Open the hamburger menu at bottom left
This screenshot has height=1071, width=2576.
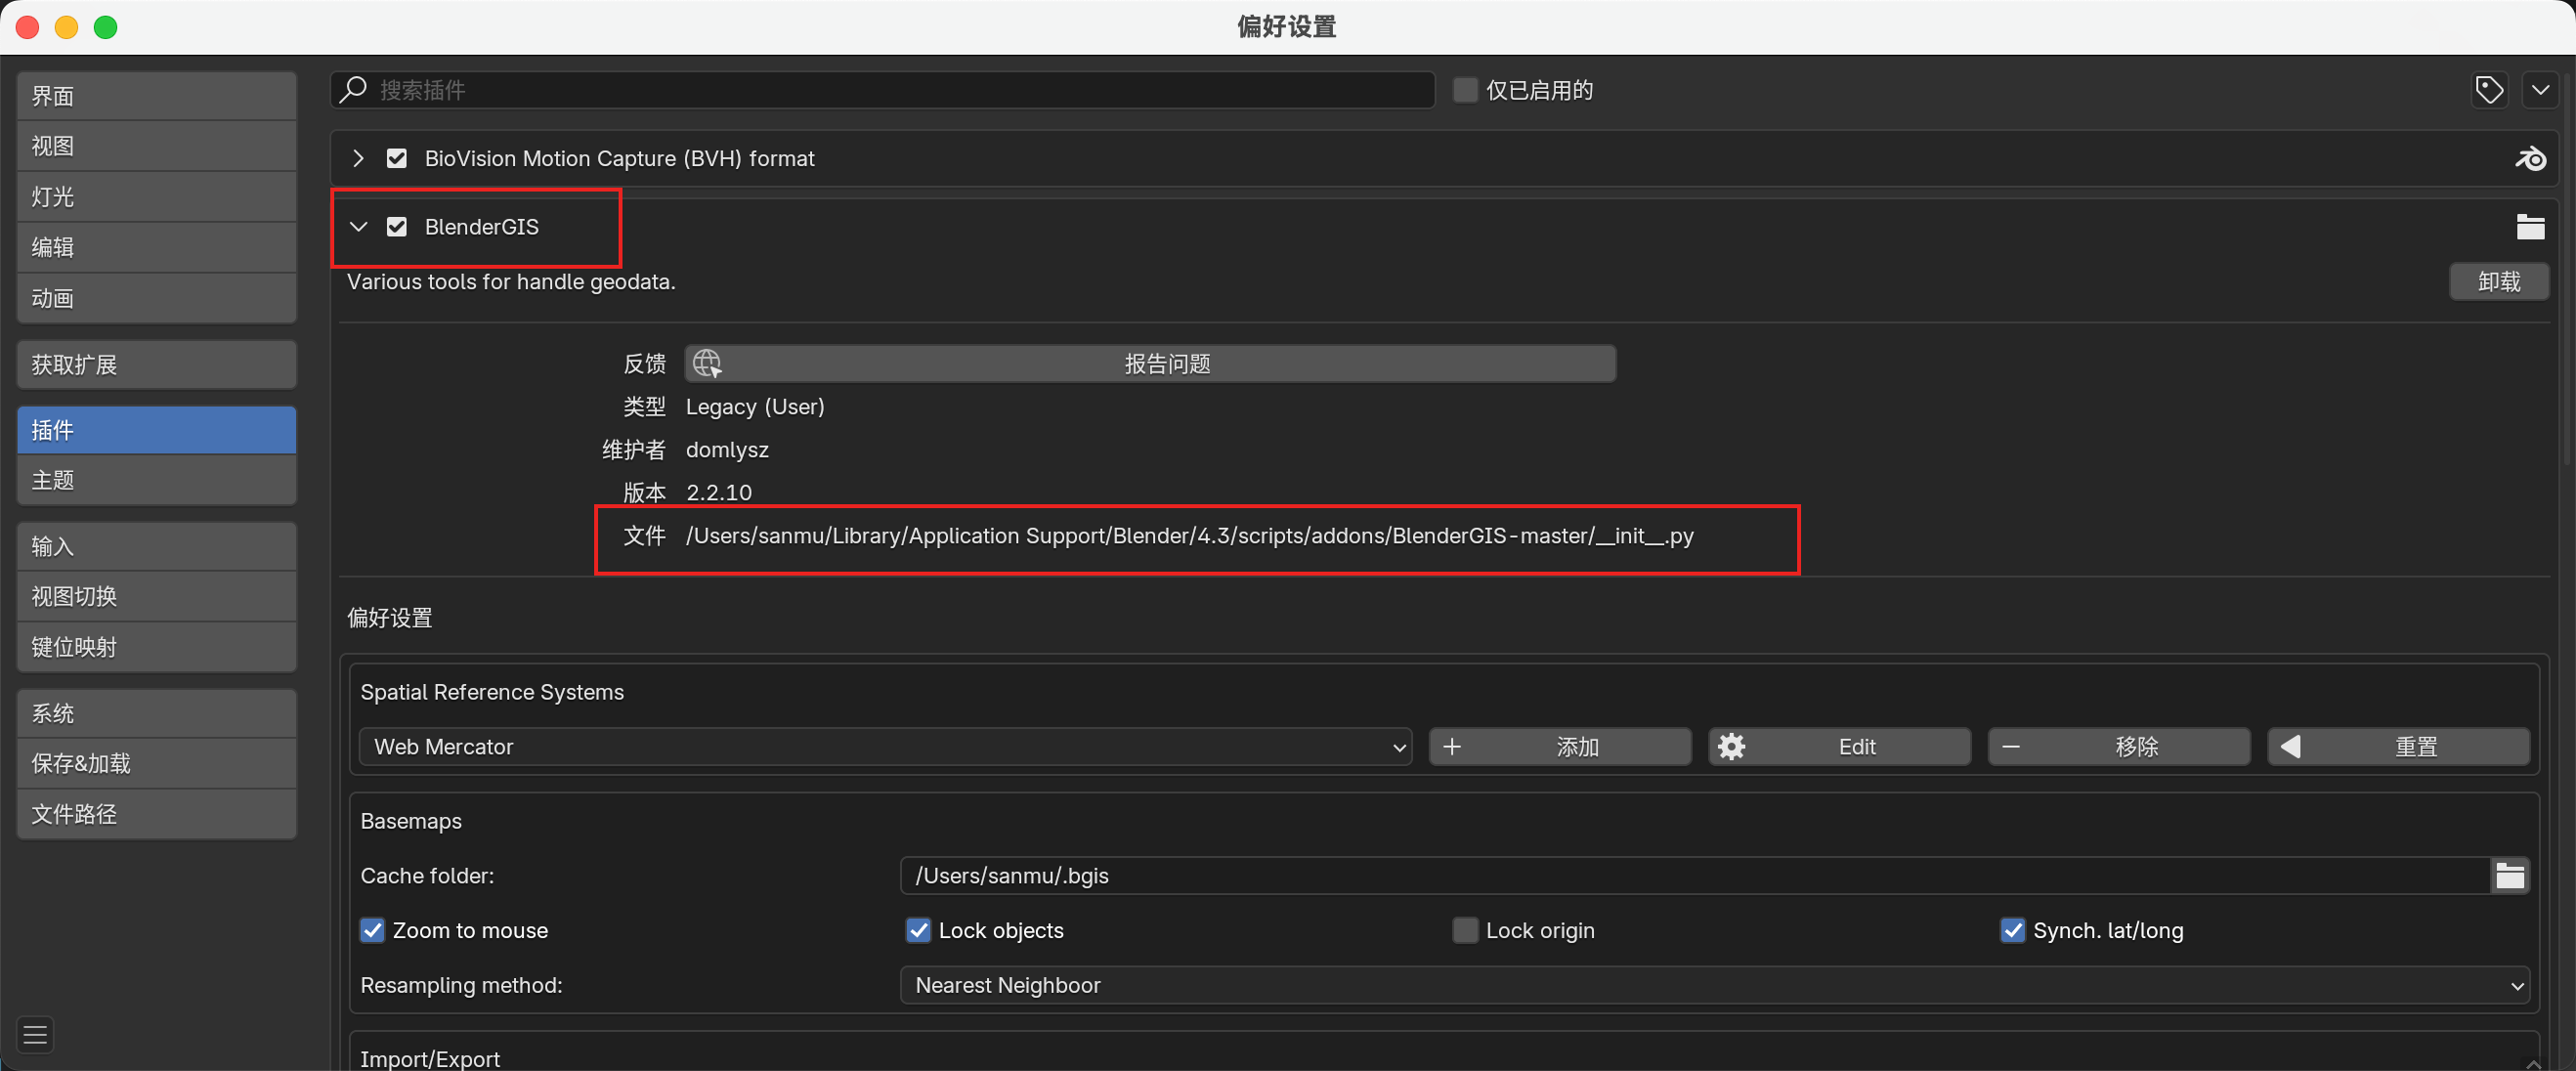(36, 1034)
